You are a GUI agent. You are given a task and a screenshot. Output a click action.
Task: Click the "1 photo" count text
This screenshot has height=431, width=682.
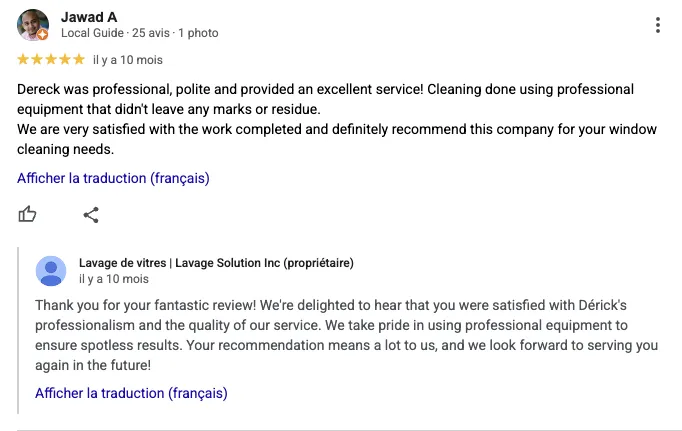coord(198,33)
